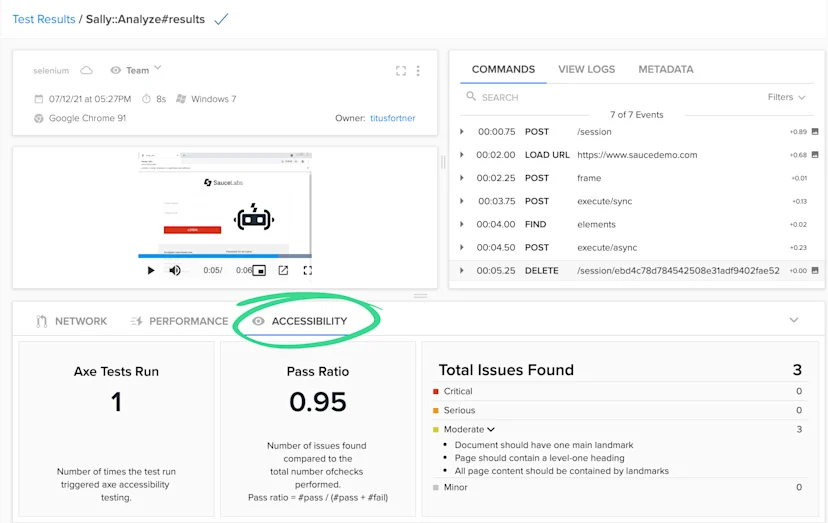828x523 pixels.
Task: Expand the POST execute/async command row
Action: (x=462, y=248)
